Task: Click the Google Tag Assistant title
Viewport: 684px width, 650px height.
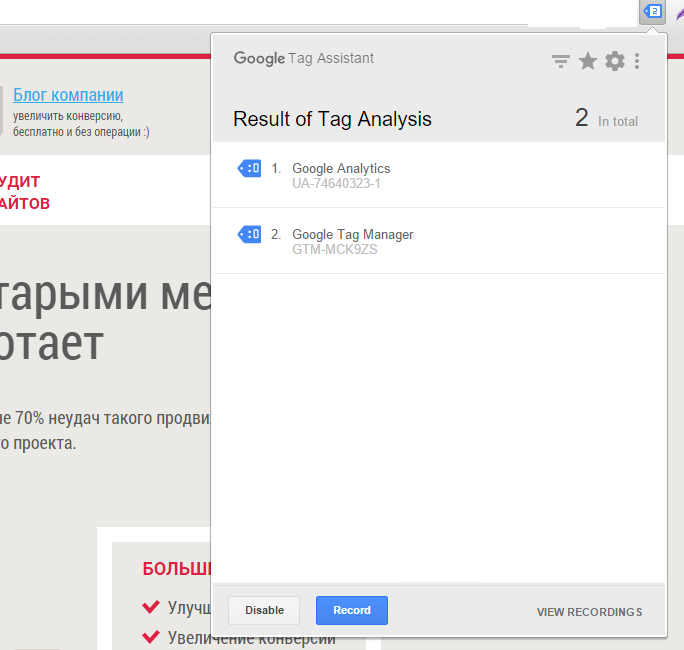Action: coord(304,58)
